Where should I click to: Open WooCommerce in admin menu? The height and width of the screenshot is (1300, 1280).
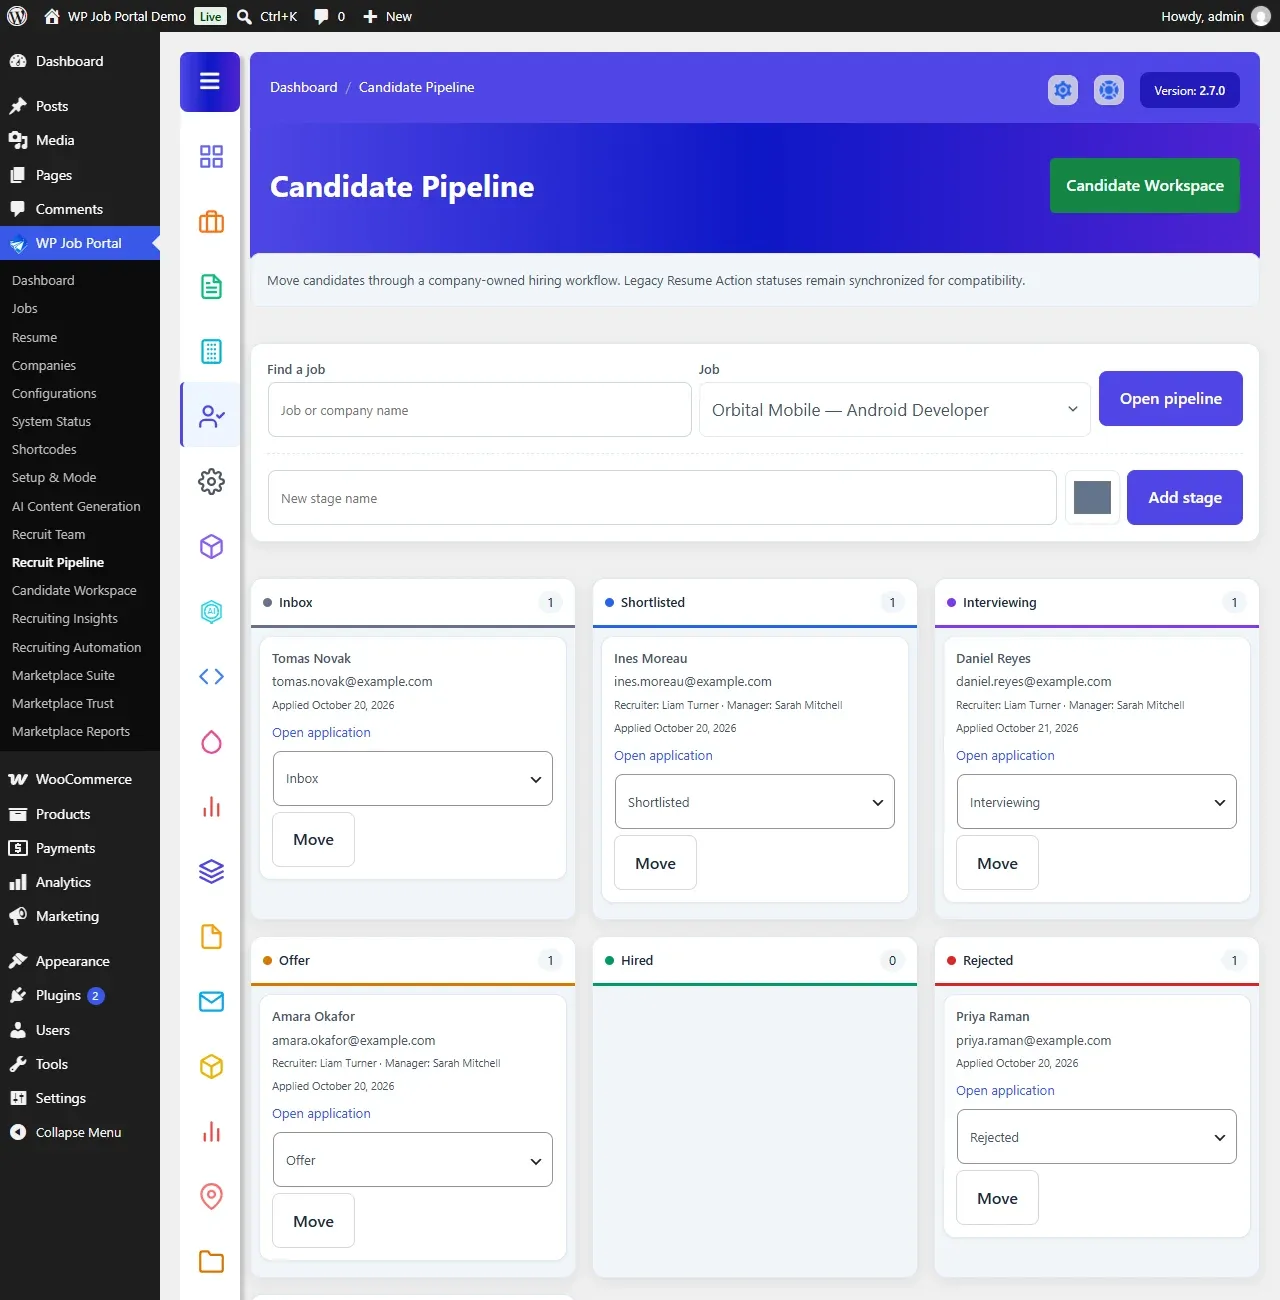point(80,779)
